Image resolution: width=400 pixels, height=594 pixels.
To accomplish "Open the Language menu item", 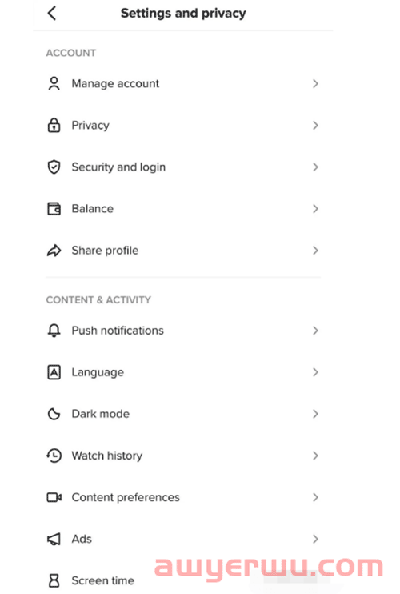I will [x=183, y=372].
